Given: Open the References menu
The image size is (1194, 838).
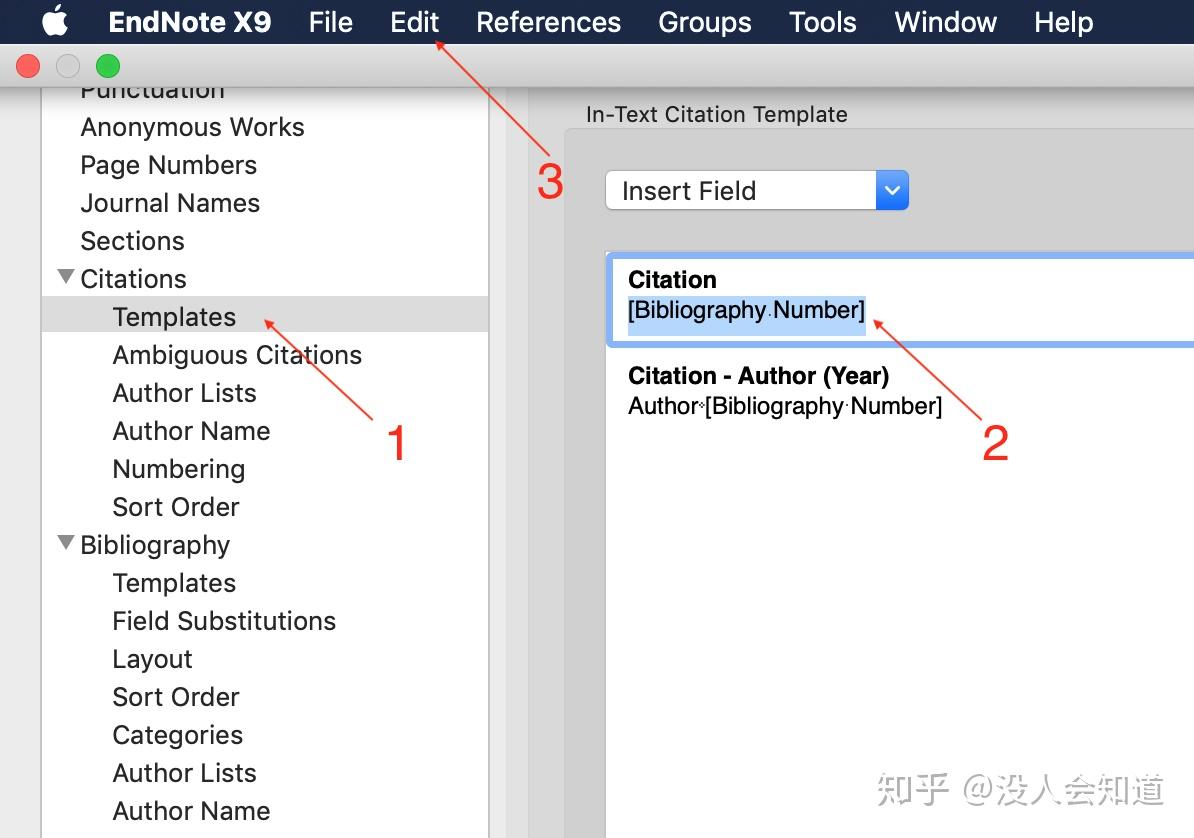Looking at the screenshot, I should [548, 21].
